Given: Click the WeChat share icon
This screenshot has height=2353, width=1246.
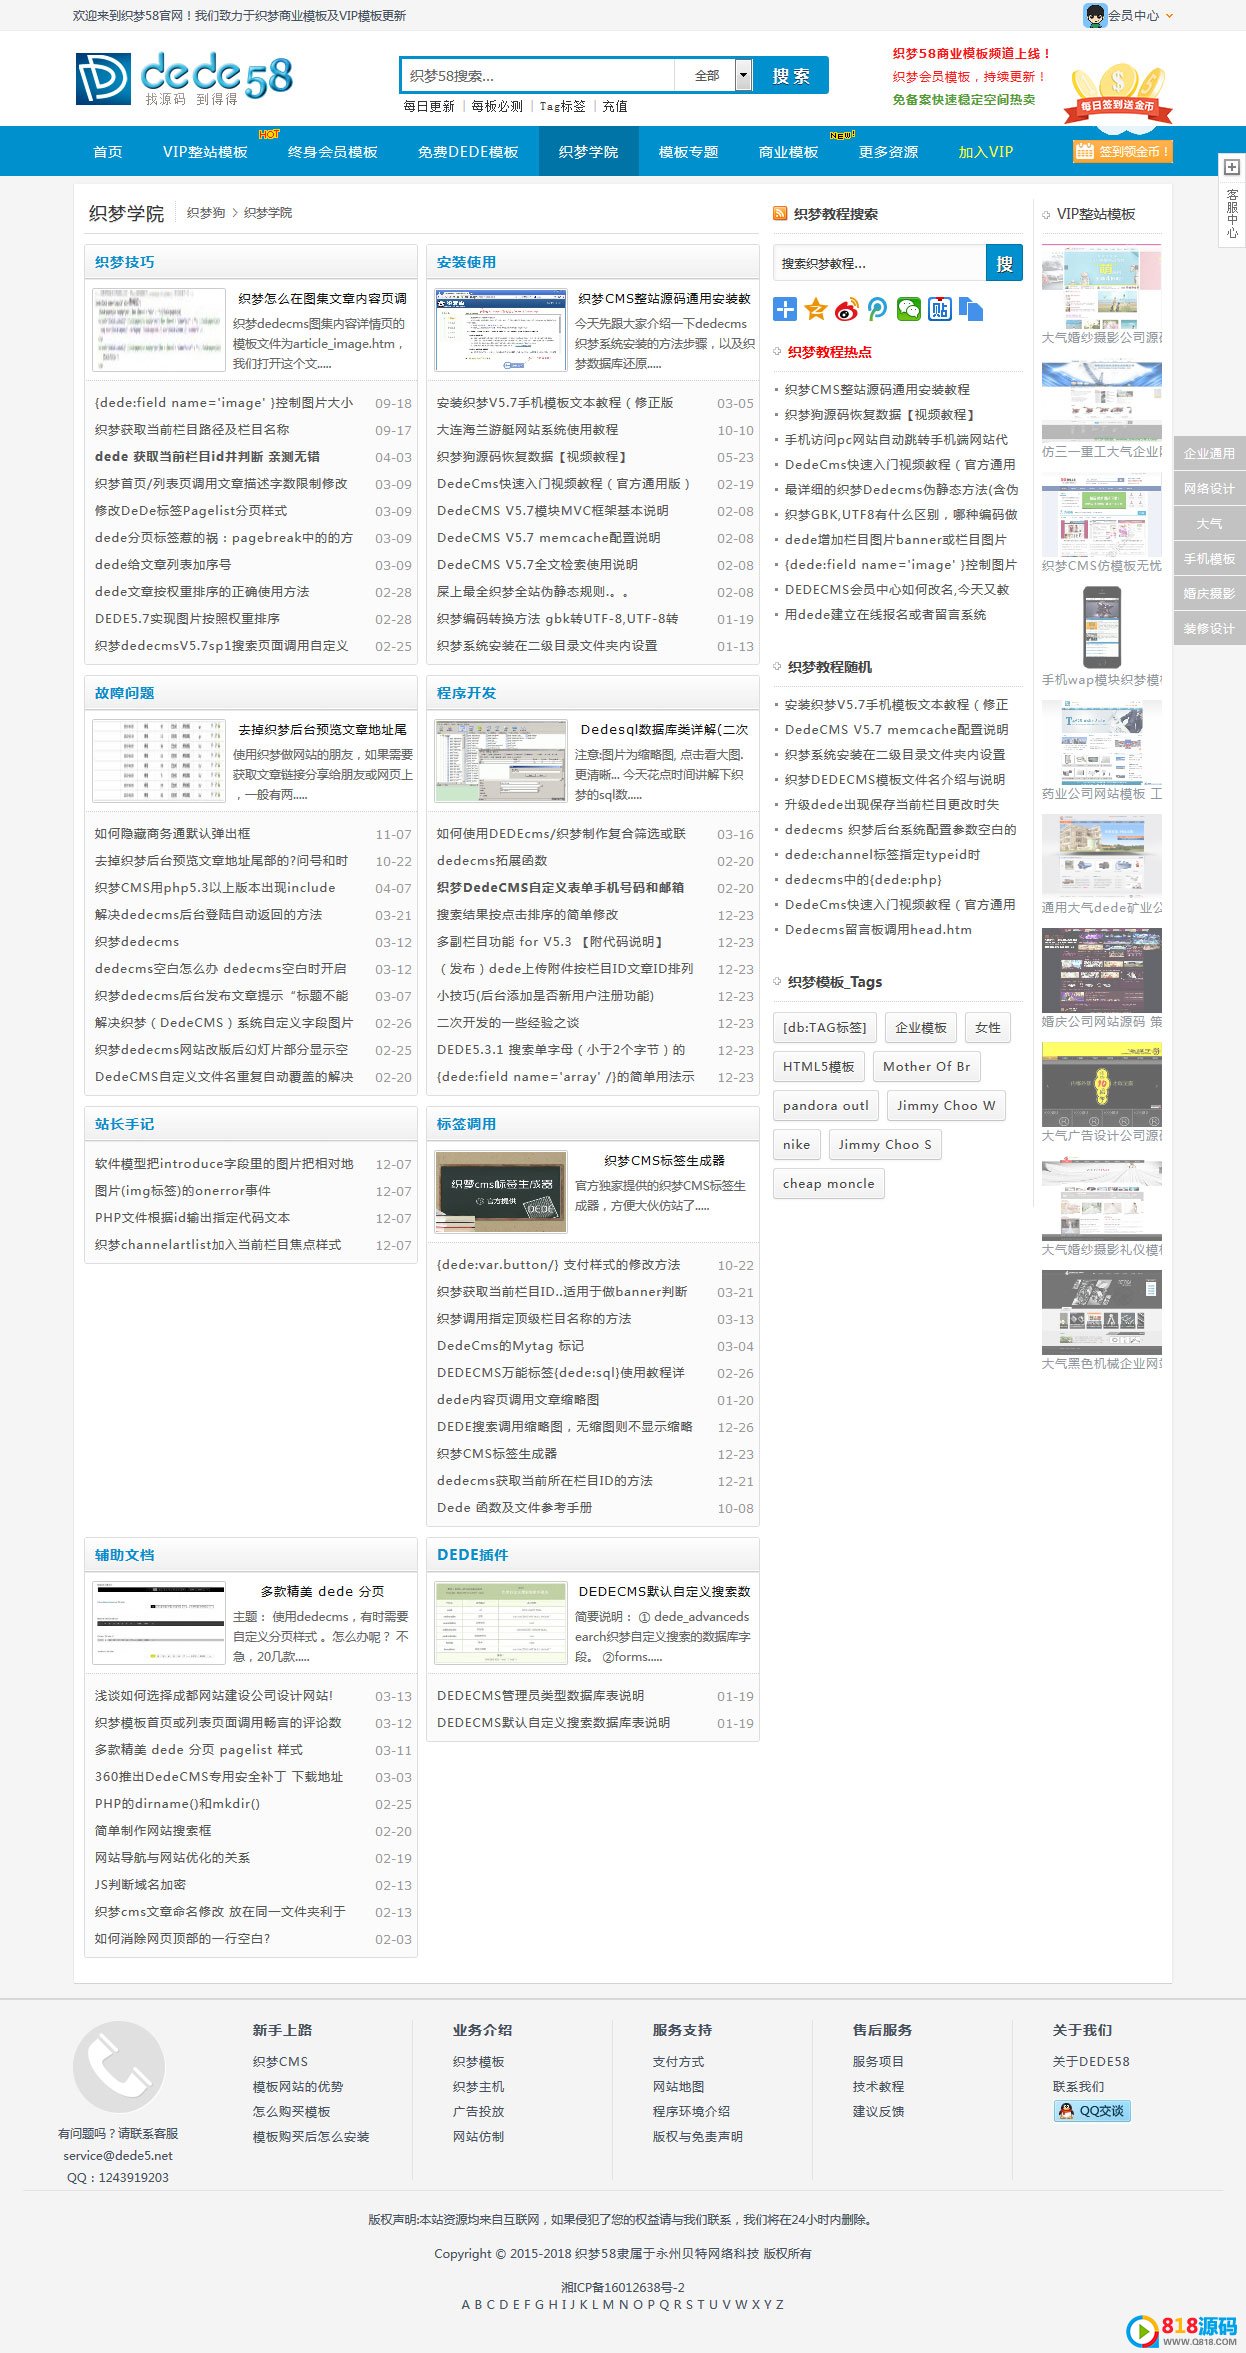Looking at the screenshot, I should pyautogui.click(x=909, y=310).
